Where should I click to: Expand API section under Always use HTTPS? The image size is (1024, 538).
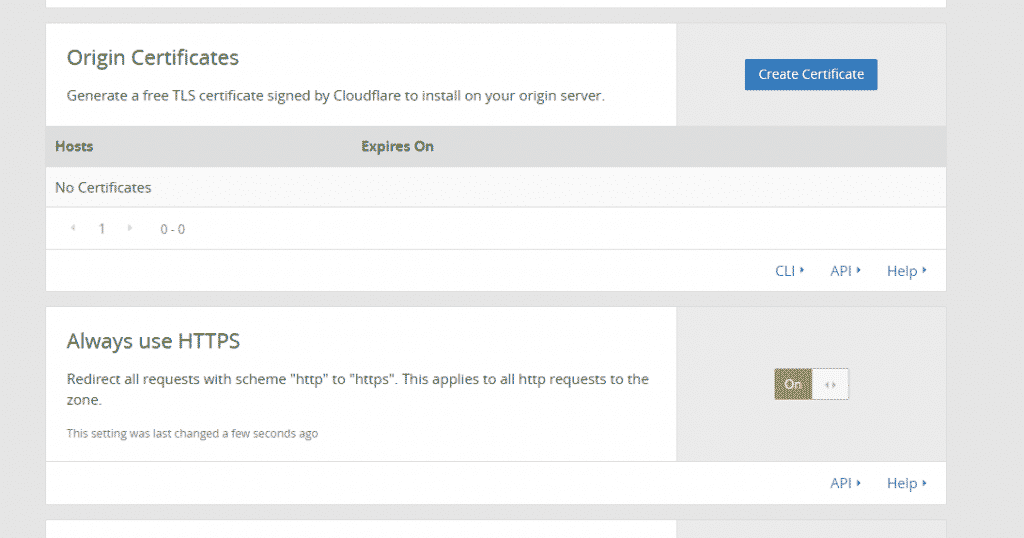click(x=845, y=483)
